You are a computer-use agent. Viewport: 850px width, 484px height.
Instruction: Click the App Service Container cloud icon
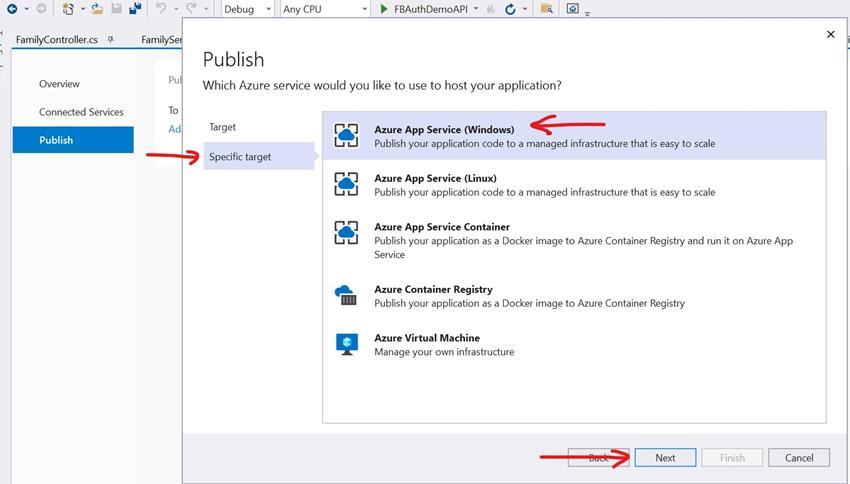click(x=346, y=233)
